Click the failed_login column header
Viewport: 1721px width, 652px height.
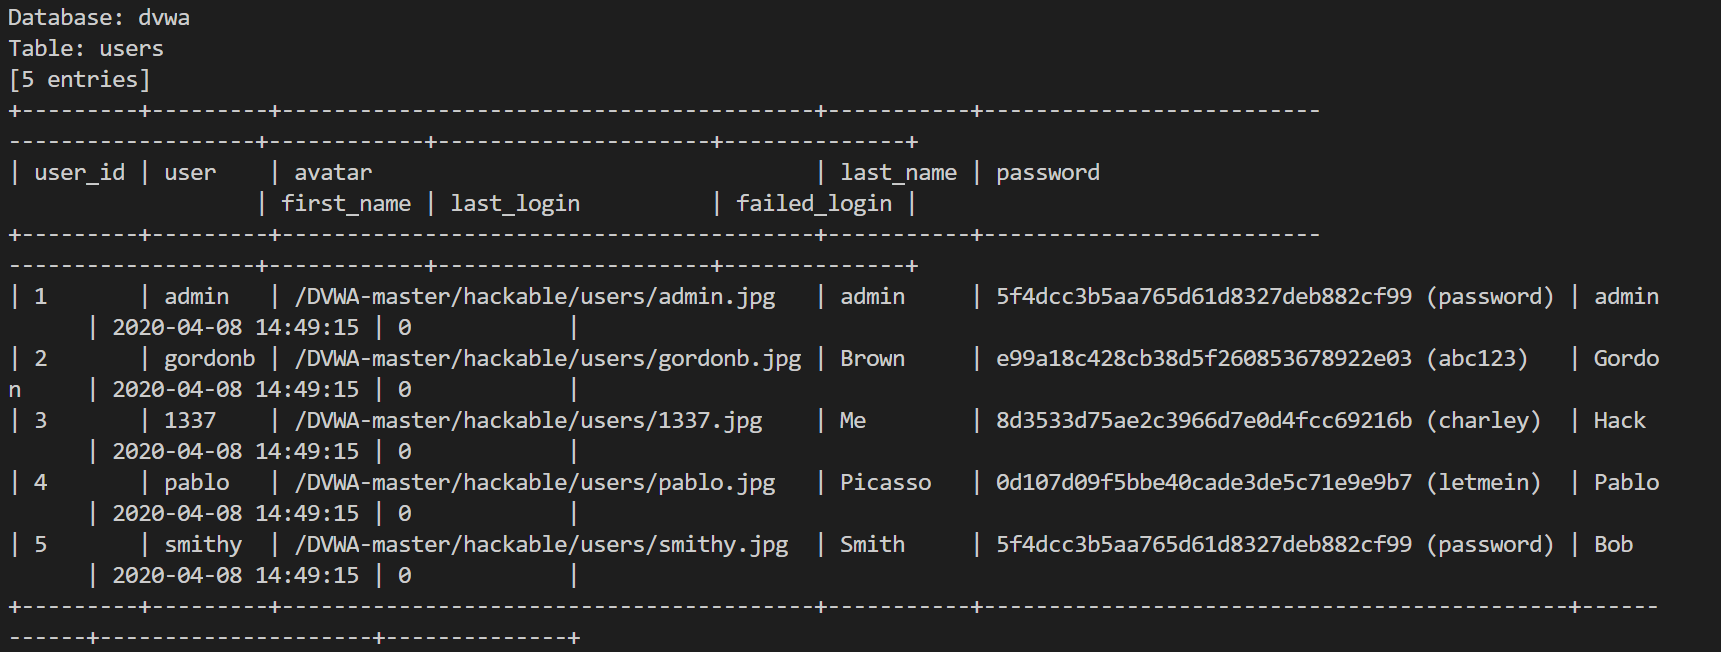pyautogui.click(x=814, y=204)
